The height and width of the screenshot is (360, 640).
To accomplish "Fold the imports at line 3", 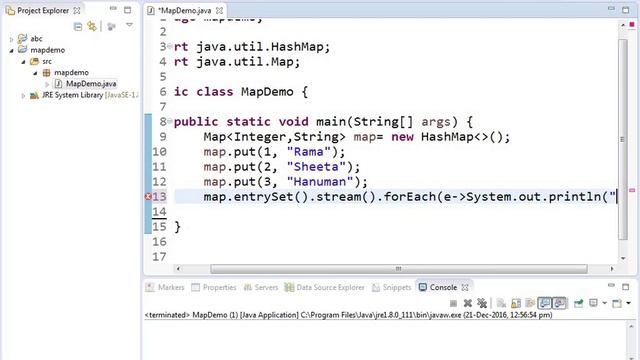I will click(x=169, y=46).
